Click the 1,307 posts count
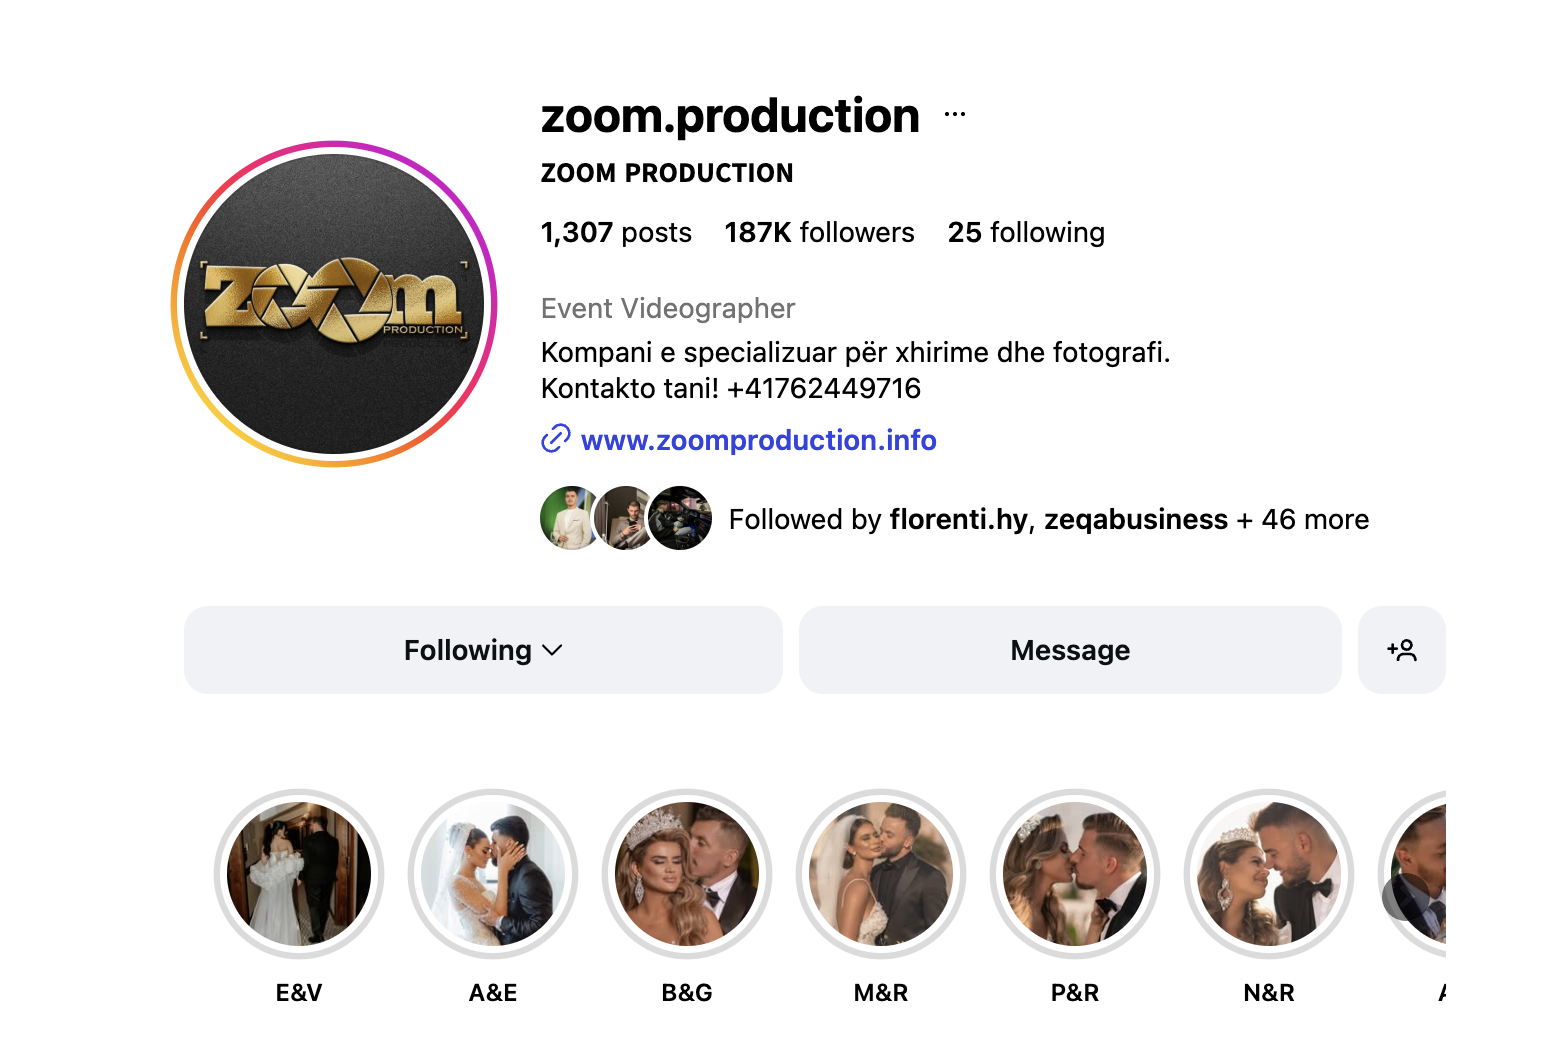Screen dimensions: 1566x1062 pyautogui.click(x=616, y=233)
